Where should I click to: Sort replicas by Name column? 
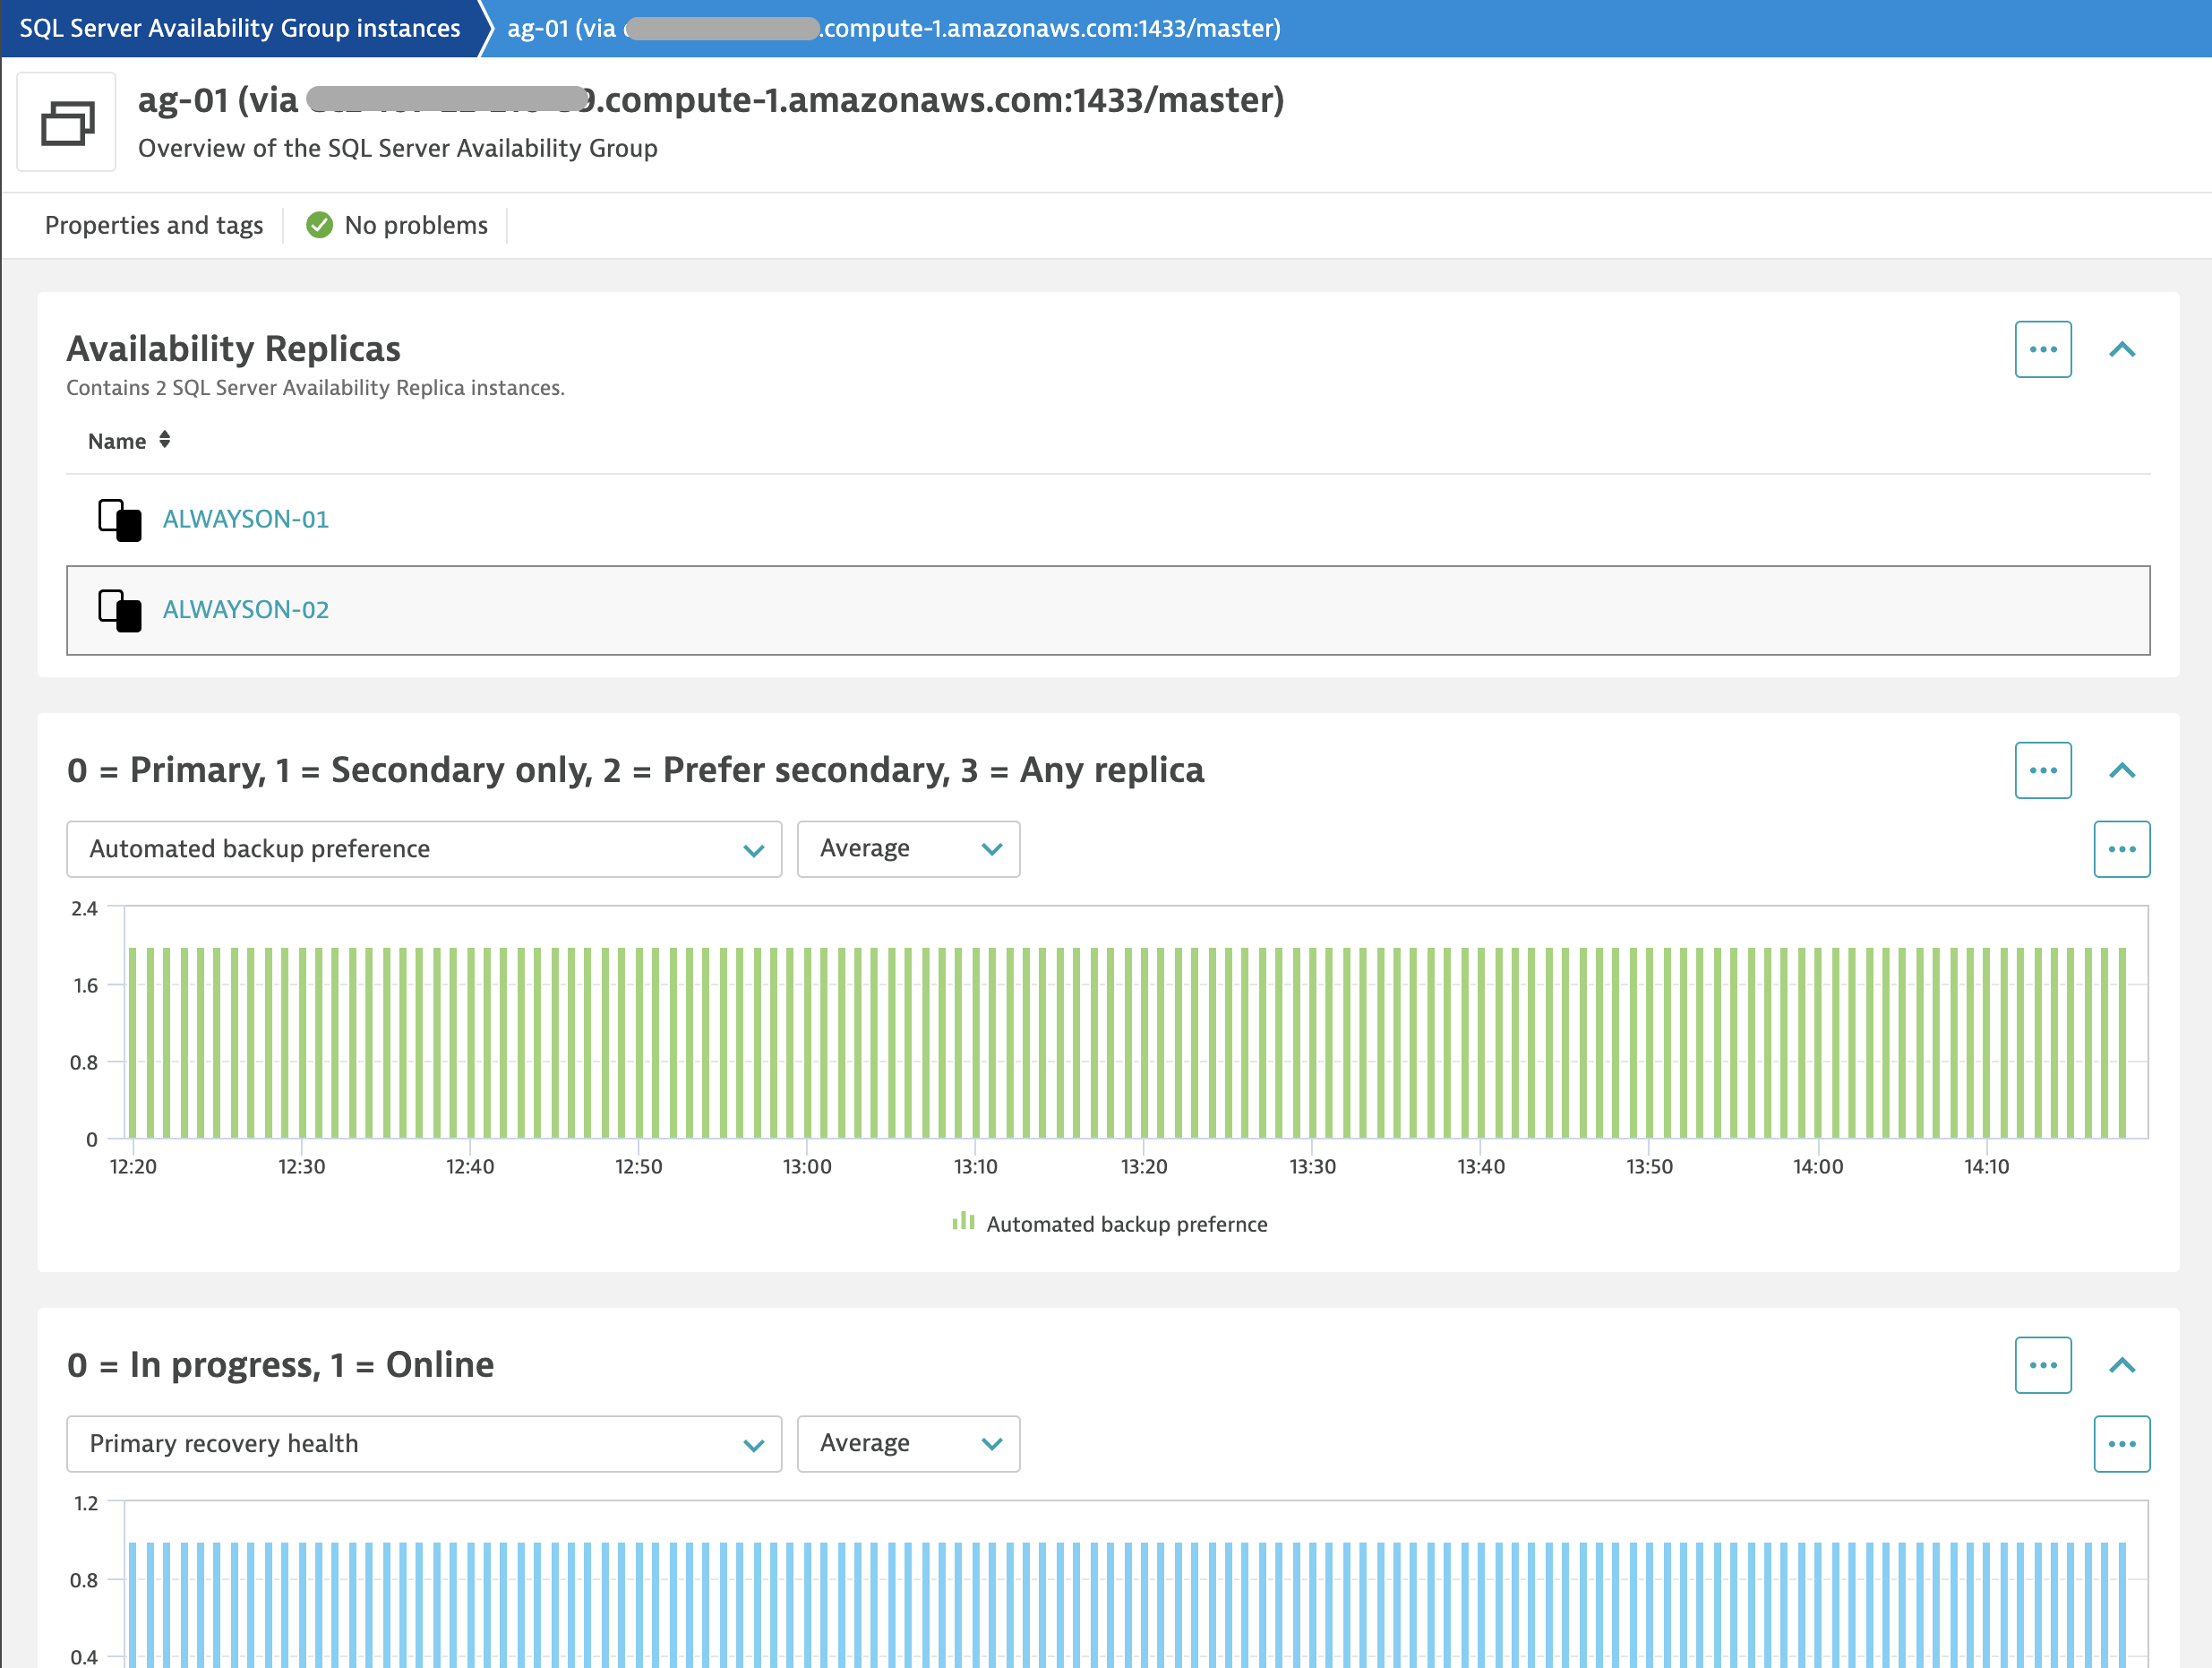pos(129,441)
